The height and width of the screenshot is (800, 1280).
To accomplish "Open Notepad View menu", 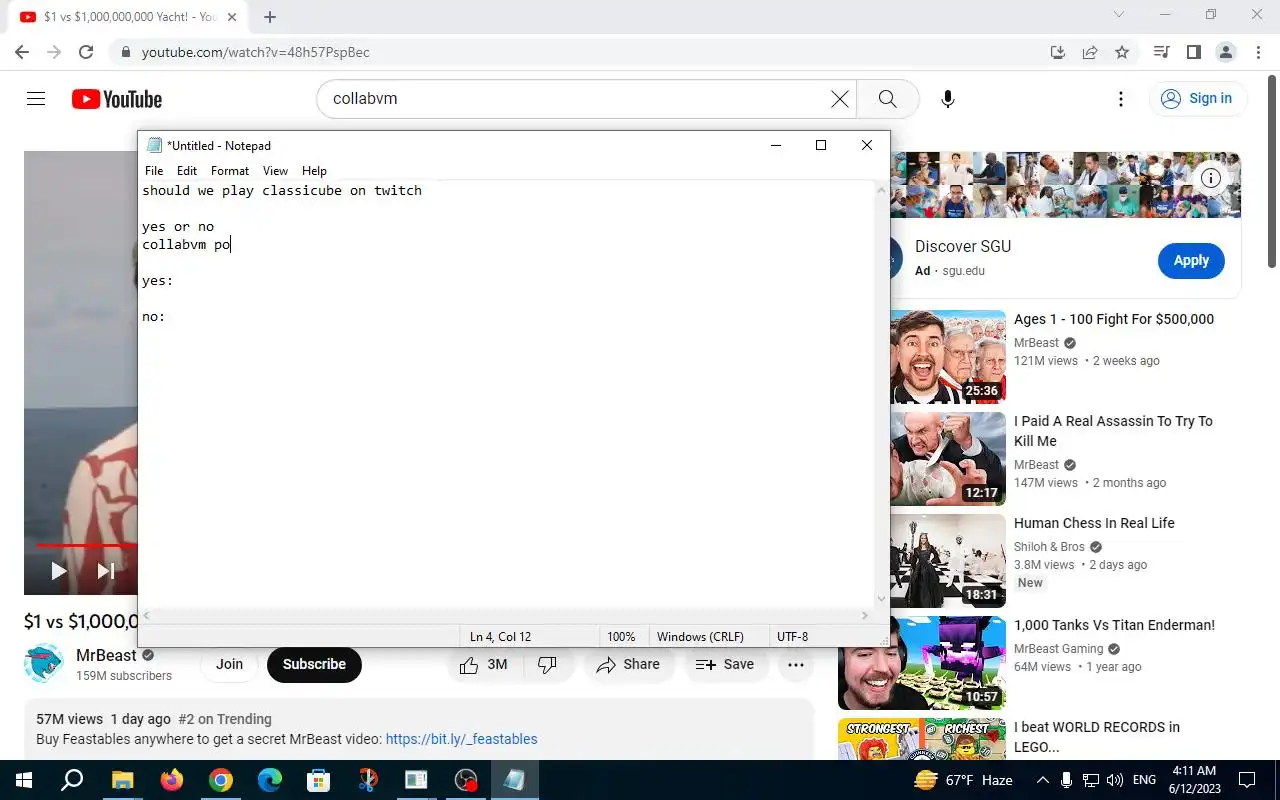I will [275, 171].
